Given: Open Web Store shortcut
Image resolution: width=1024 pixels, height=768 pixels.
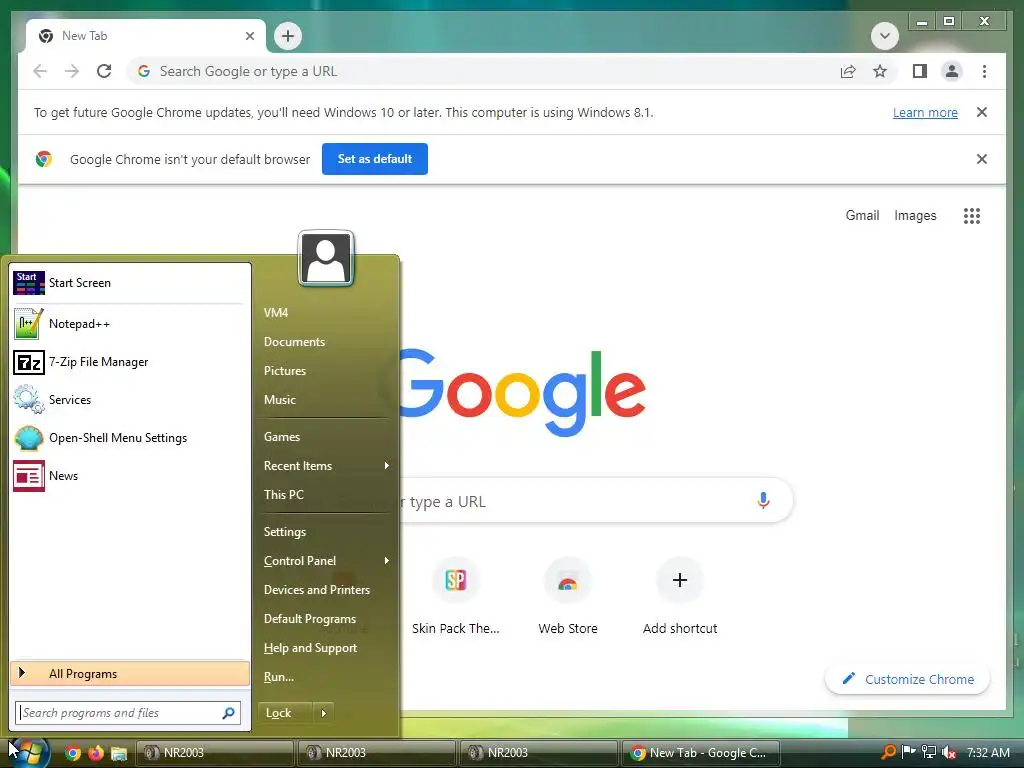Looking at the screenshot, I should pos(568,596).
